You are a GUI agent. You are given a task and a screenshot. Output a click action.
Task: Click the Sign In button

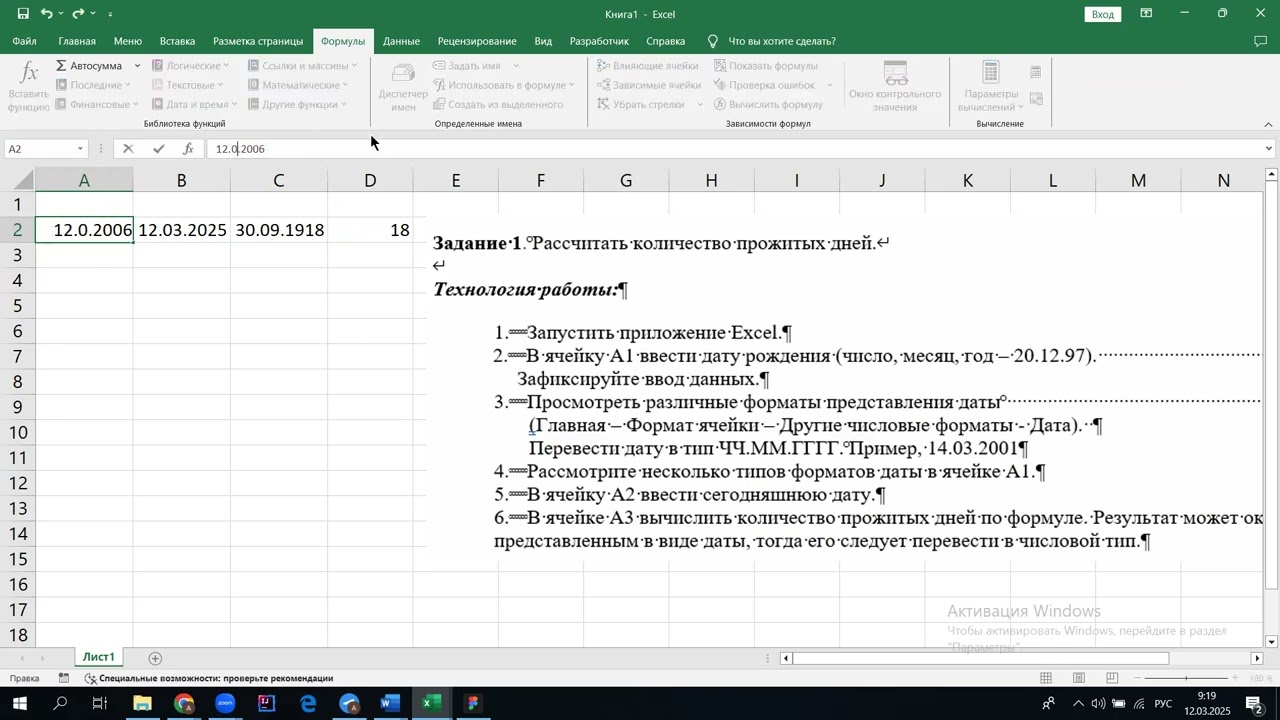1103,14
